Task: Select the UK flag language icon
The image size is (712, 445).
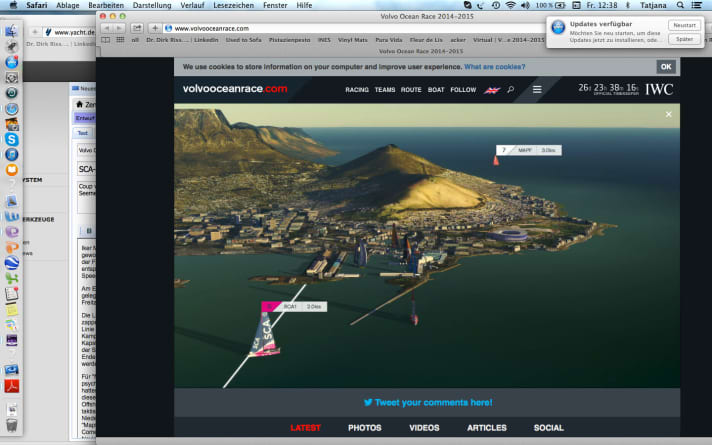Action: tap(492, 90)
